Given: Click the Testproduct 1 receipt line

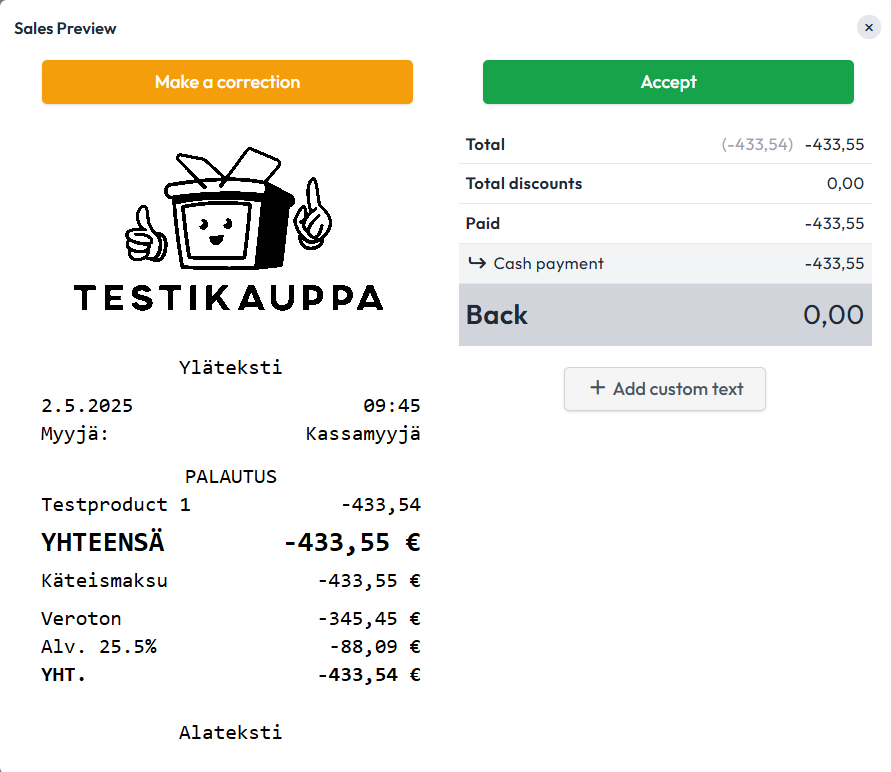Looking at the screenshot, I should pyautogui.click(x=231, y=504).
